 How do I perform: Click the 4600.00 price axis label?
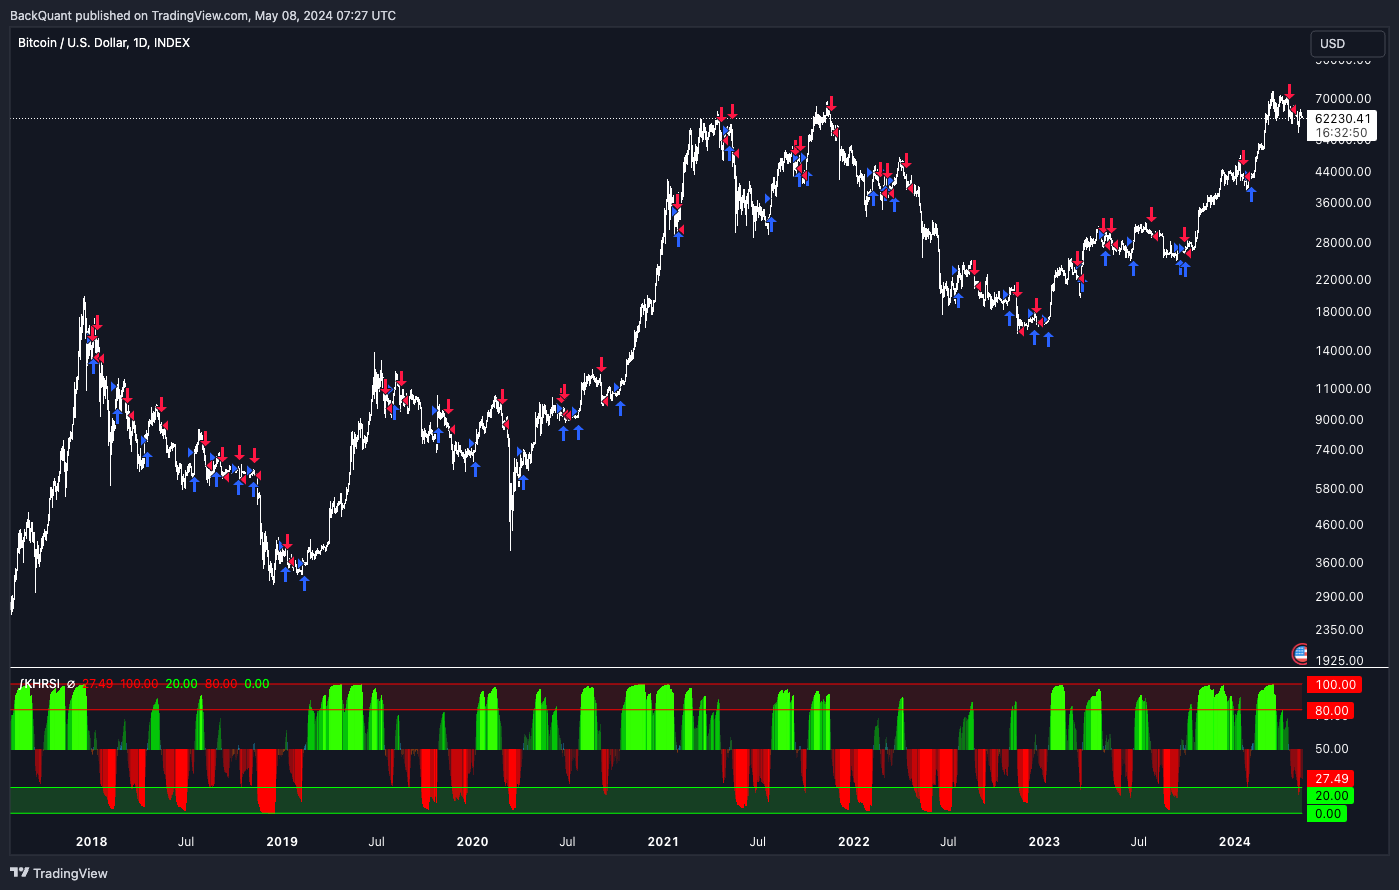(1340, 525)
